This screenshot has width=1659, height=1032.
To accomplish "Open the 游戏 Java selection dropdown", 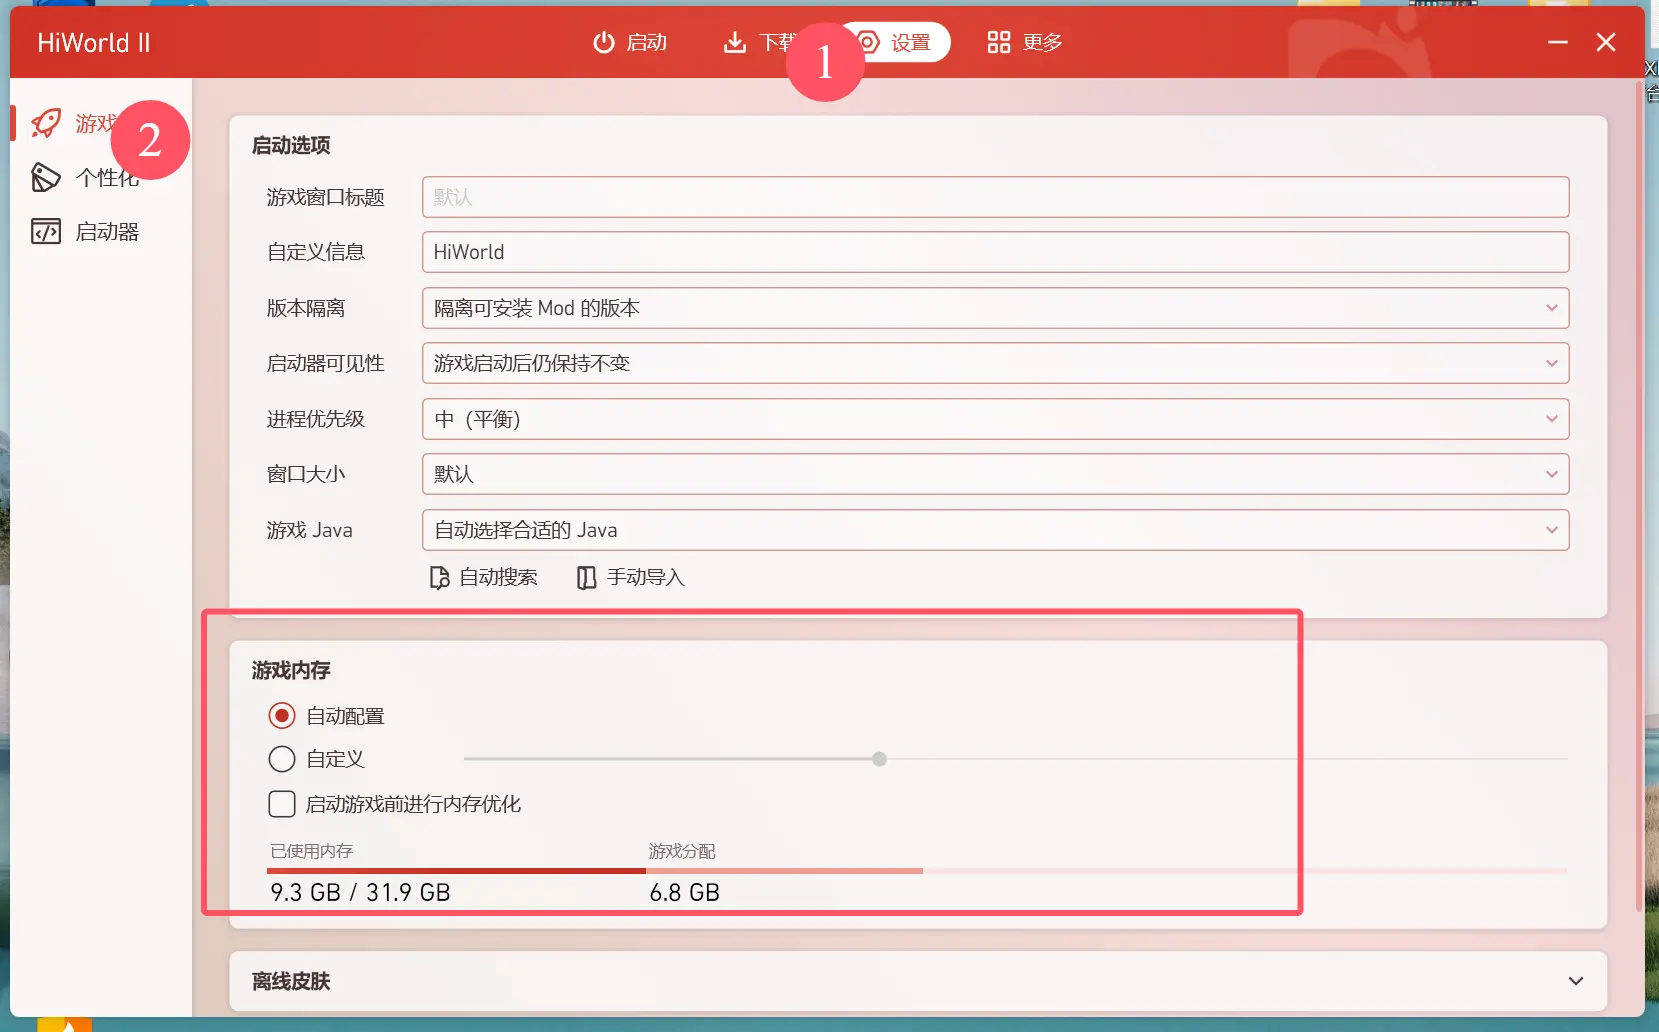I will pyautogui.click(x=994, y=530).
